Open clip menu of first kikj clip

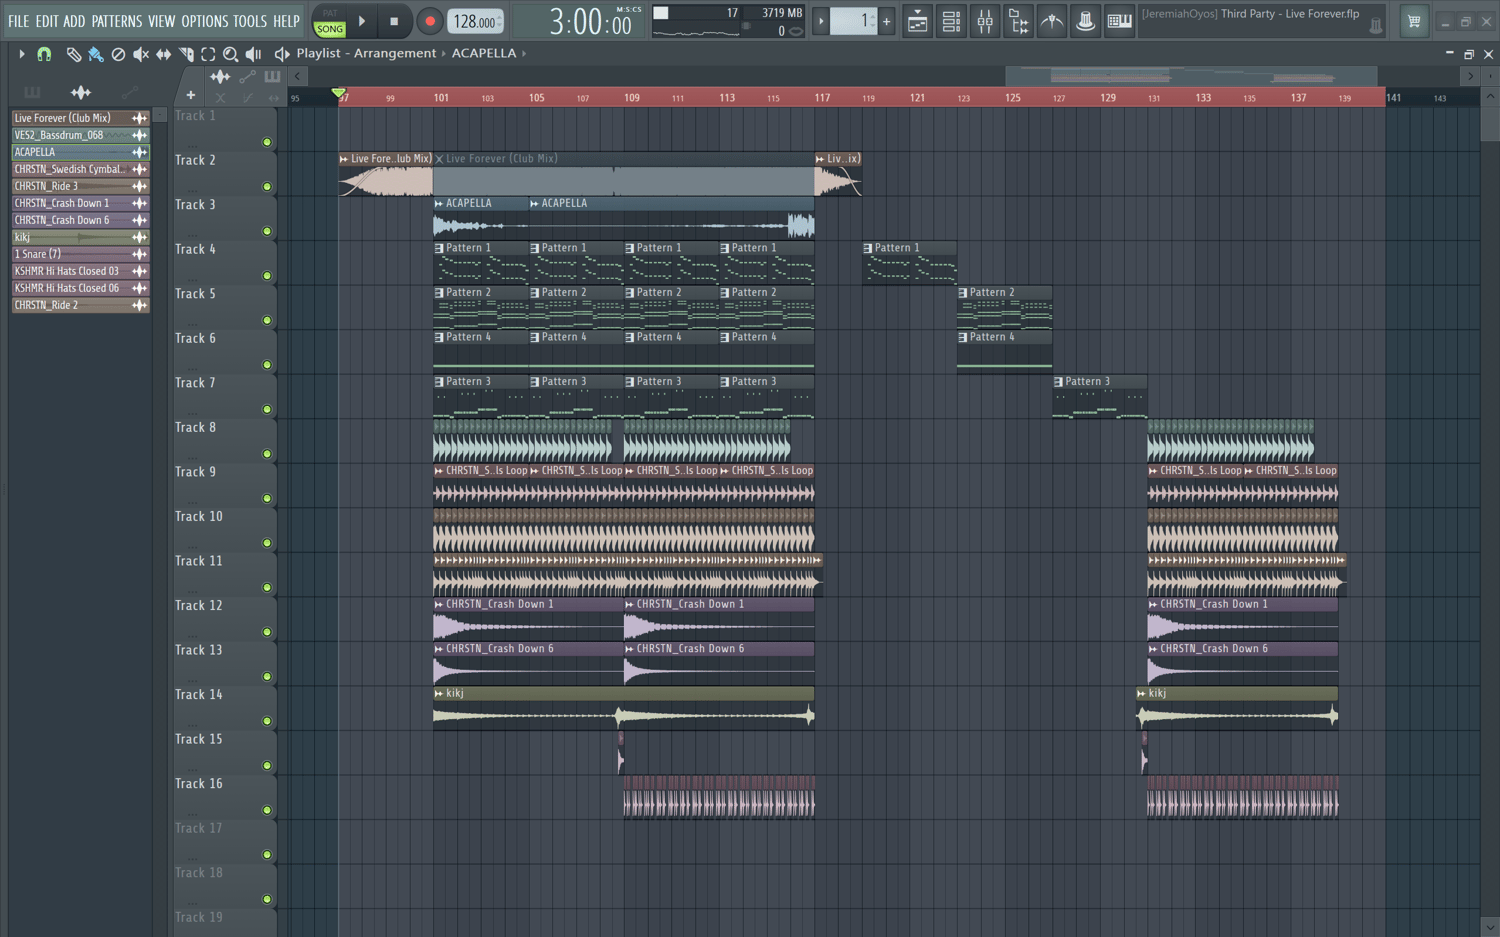click(x=439, y=694)
